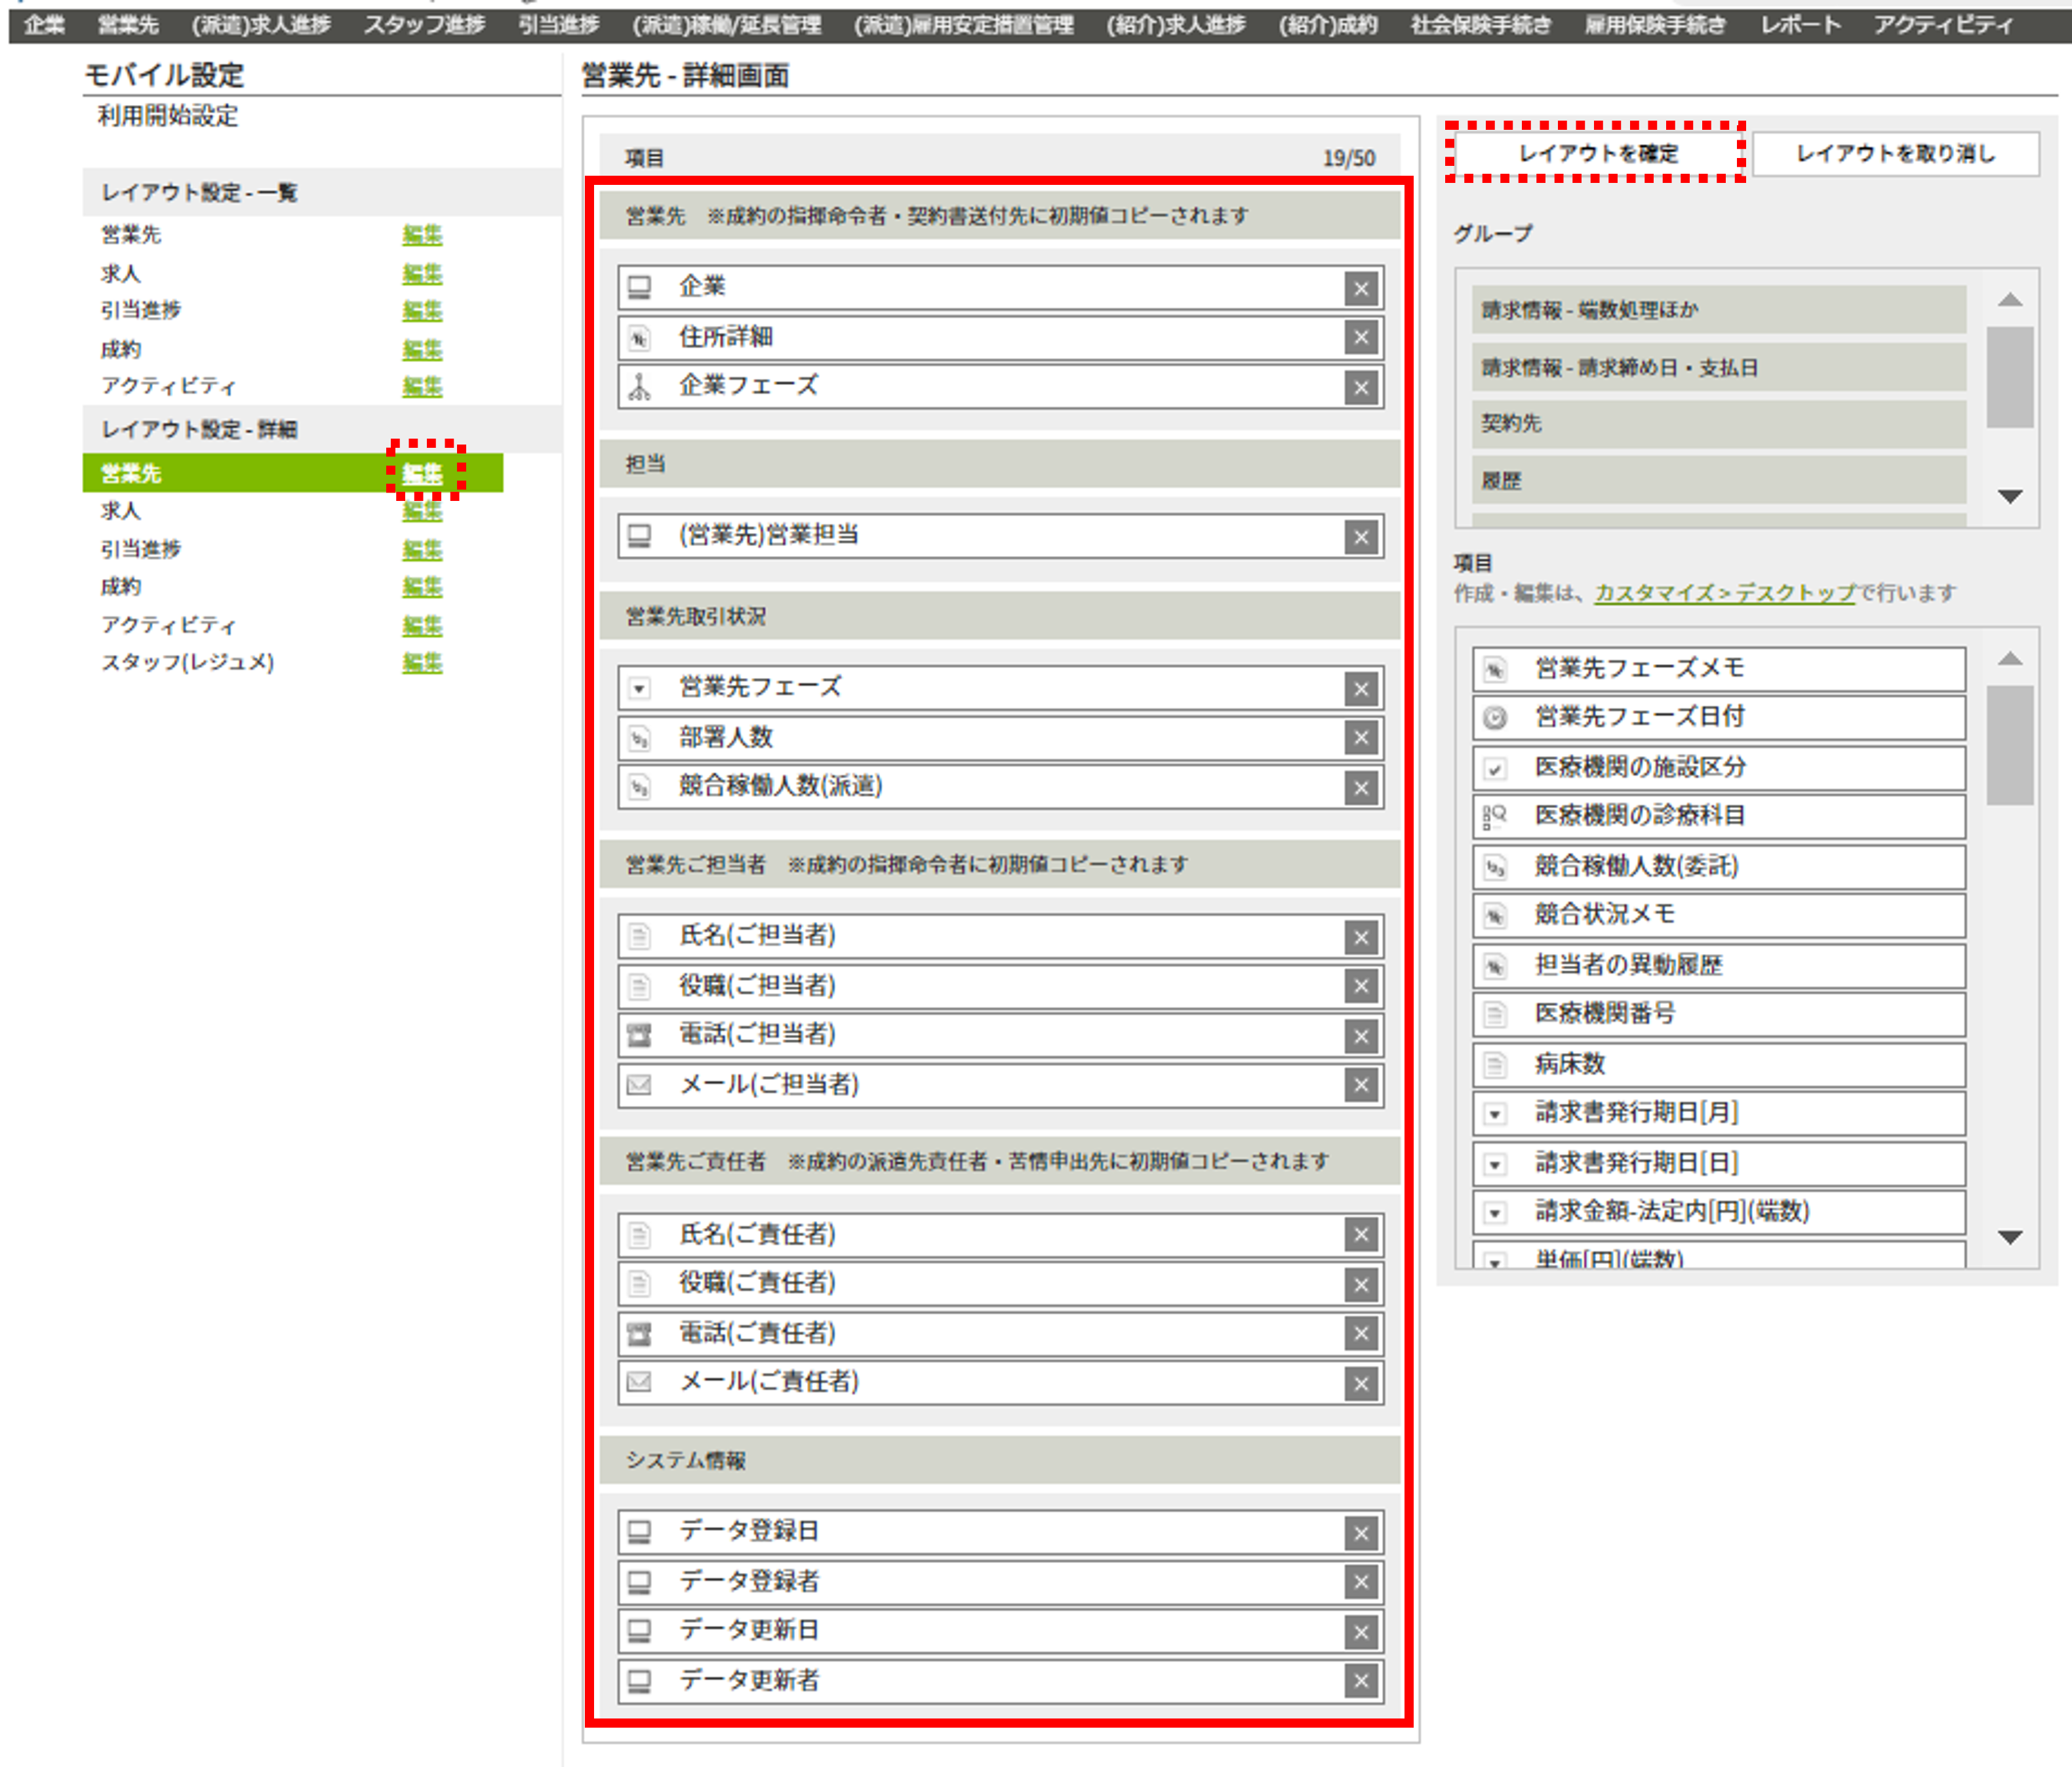Delete the 部署人数 item with X

coord(1360,738)
